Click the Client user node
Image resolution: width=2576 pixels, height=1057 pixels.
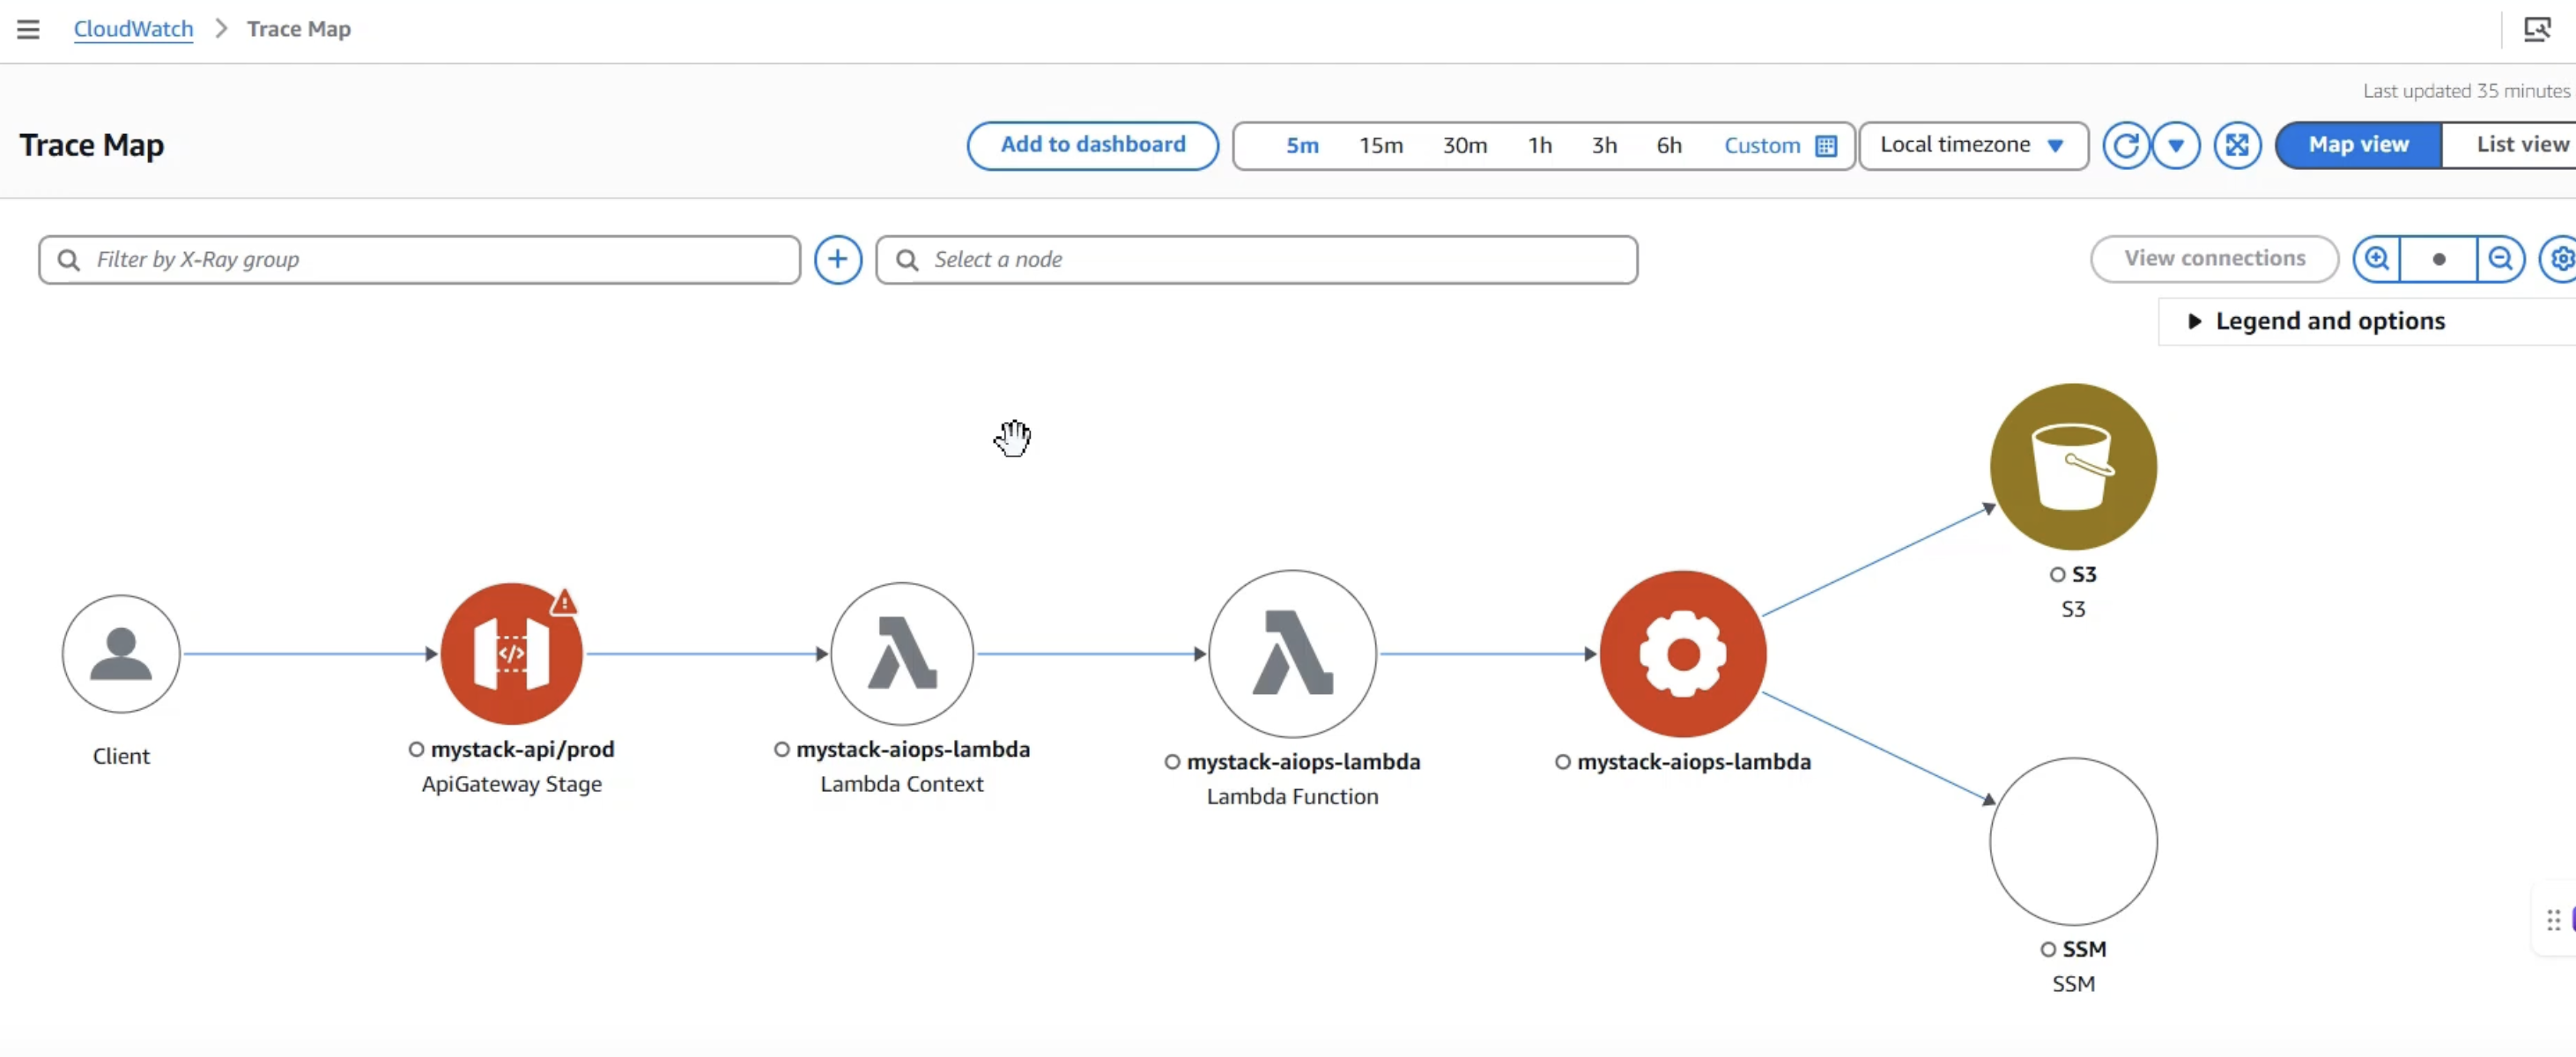pyautogui.click(x=121, y=653)
